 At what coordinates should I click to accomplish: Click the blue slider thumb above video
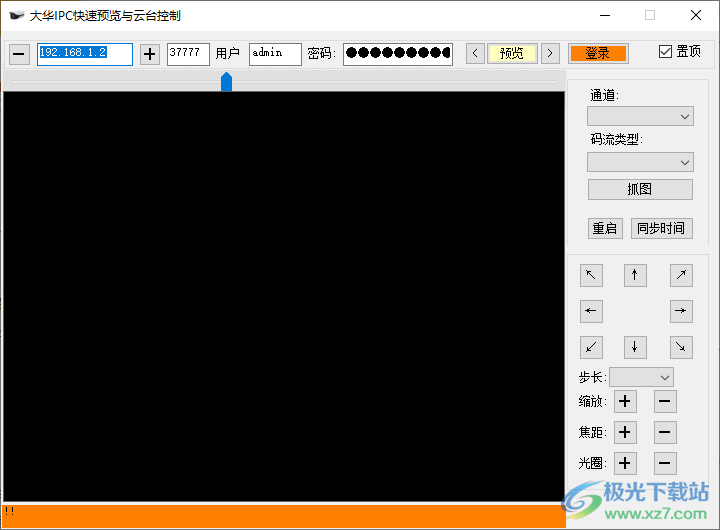point(226,81)
